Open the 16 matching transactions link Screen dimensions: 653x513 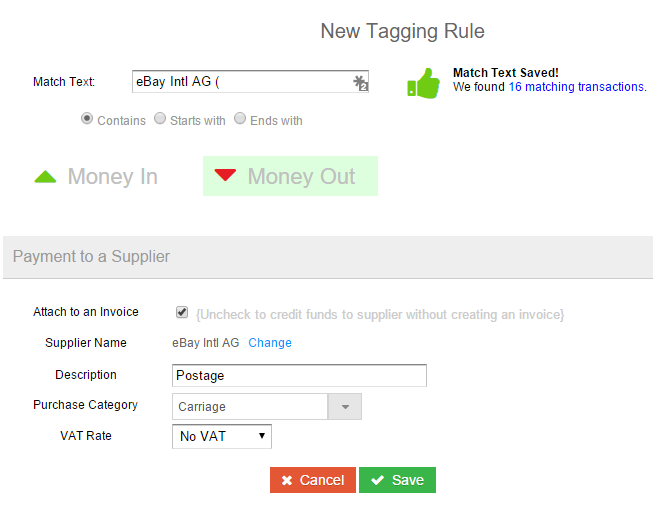pos(576,87)
